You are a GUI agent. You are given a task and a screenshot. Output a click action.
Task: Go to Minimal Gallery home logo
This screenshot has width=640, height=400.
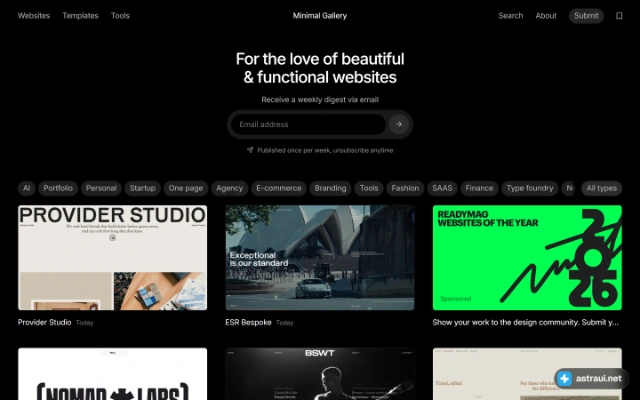(320, 16)
